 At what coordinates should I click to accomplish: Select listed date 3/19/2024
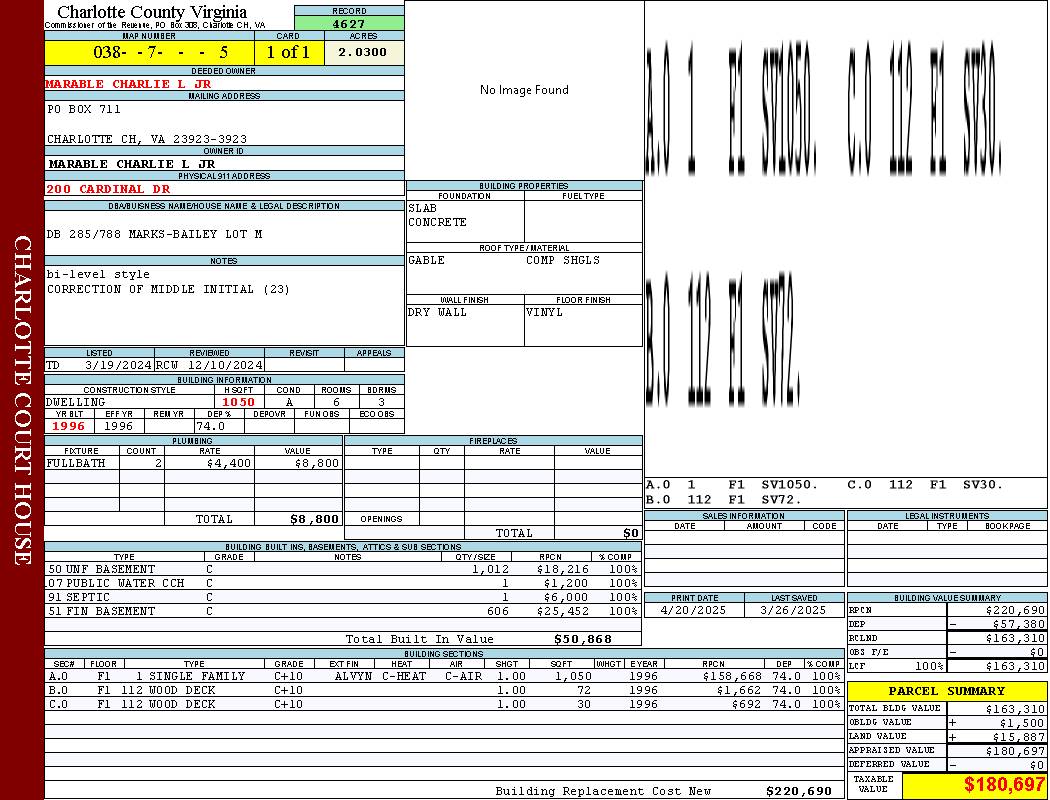tap(119, 366)
